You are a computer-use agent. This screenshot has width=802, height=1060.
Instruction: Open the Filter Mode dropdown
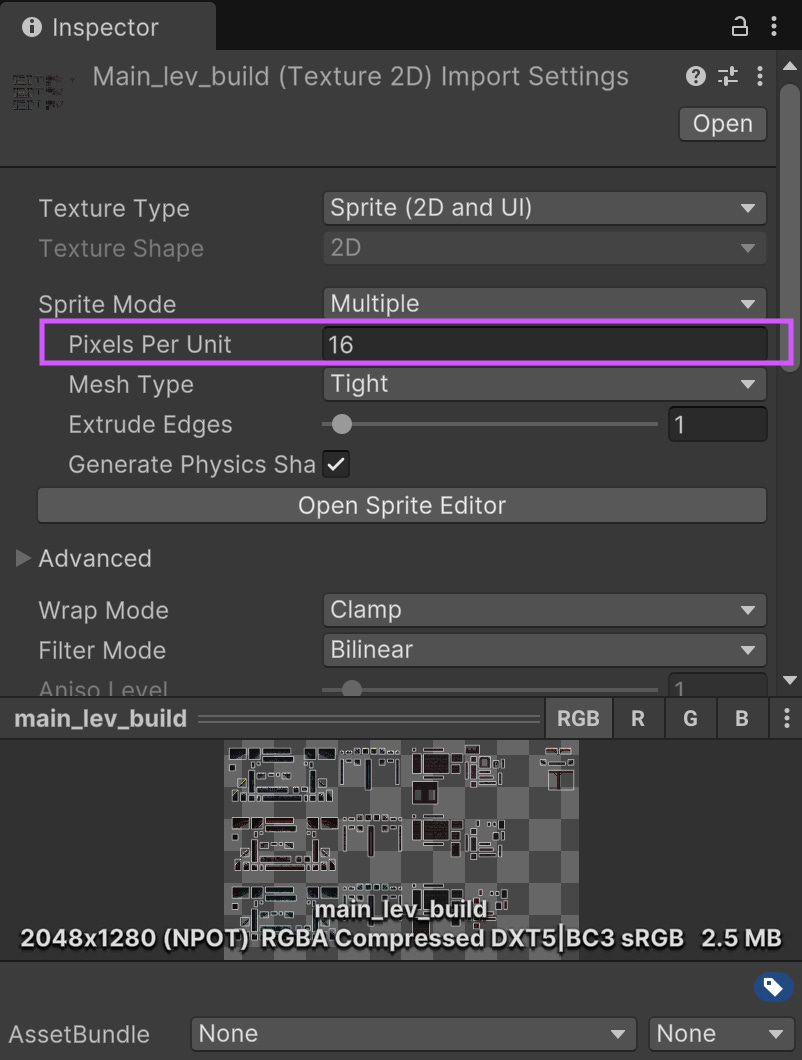pyautogui.click(x=544, y=650)
